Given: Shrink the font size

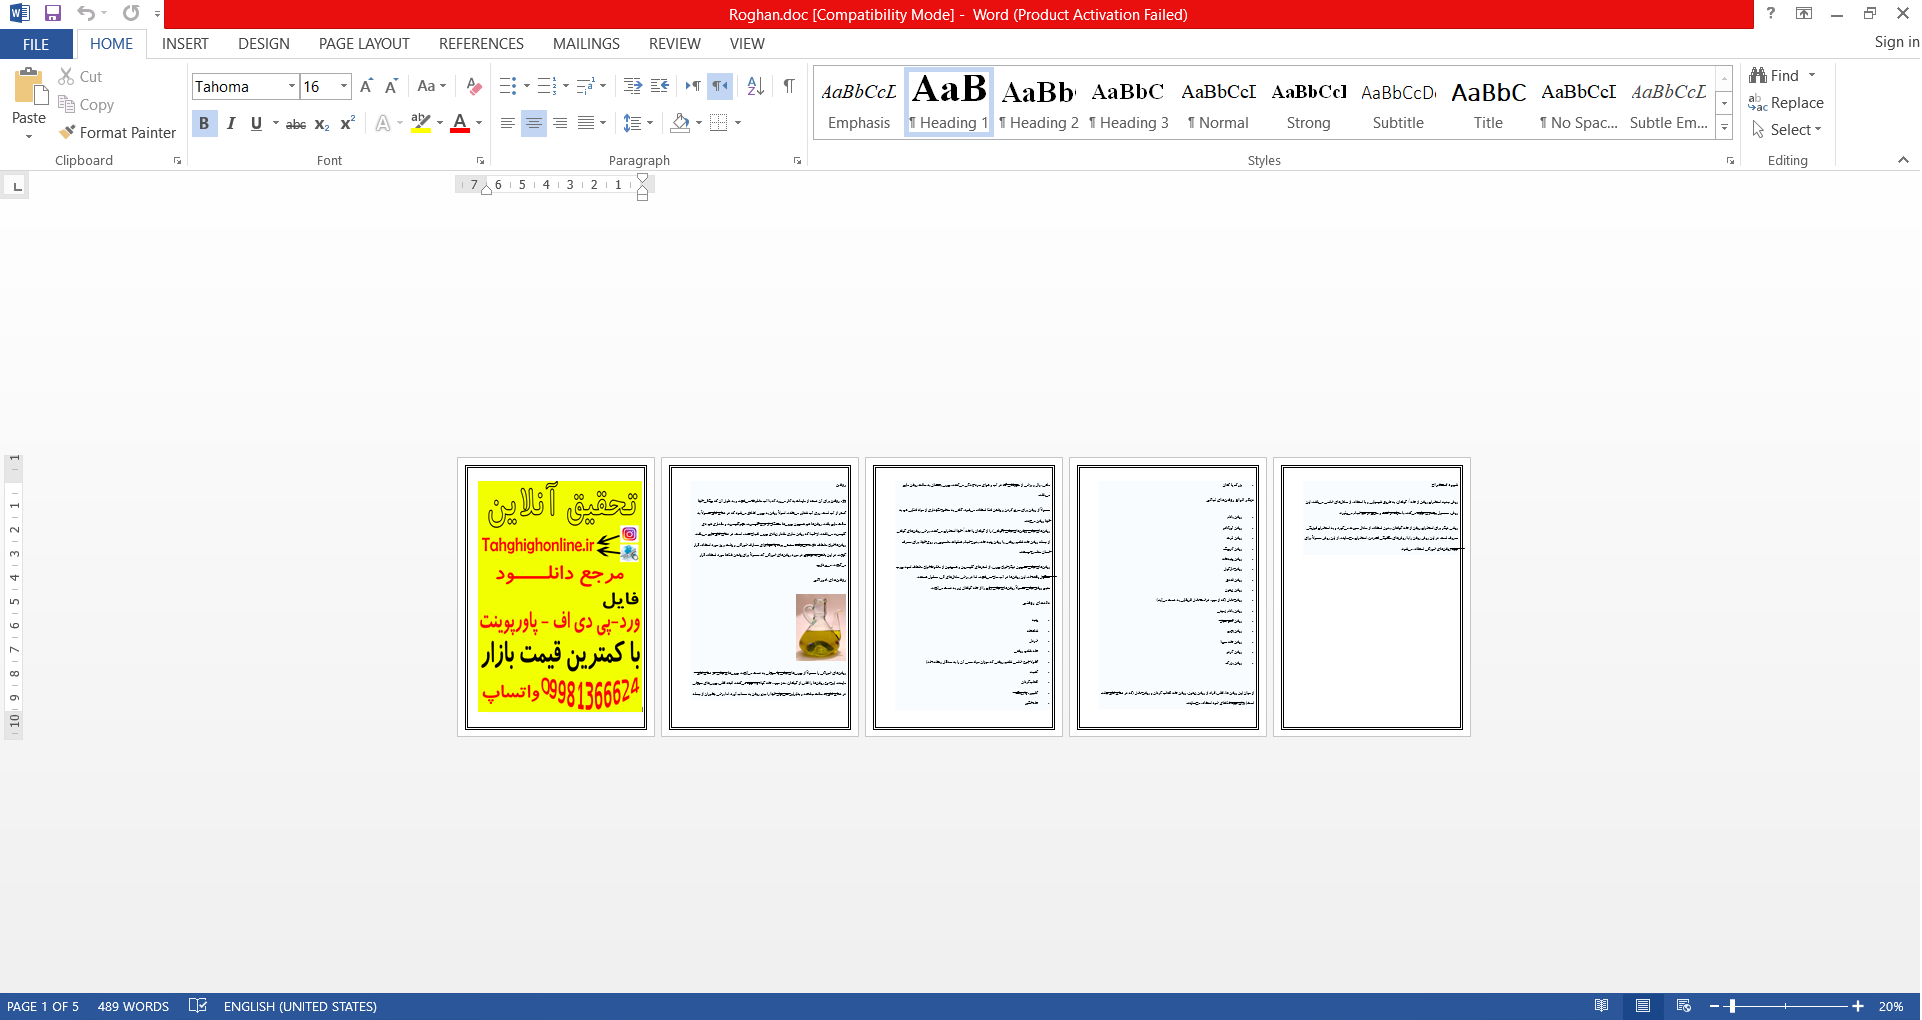Looking at the screenshot, I should coord(392,87).
